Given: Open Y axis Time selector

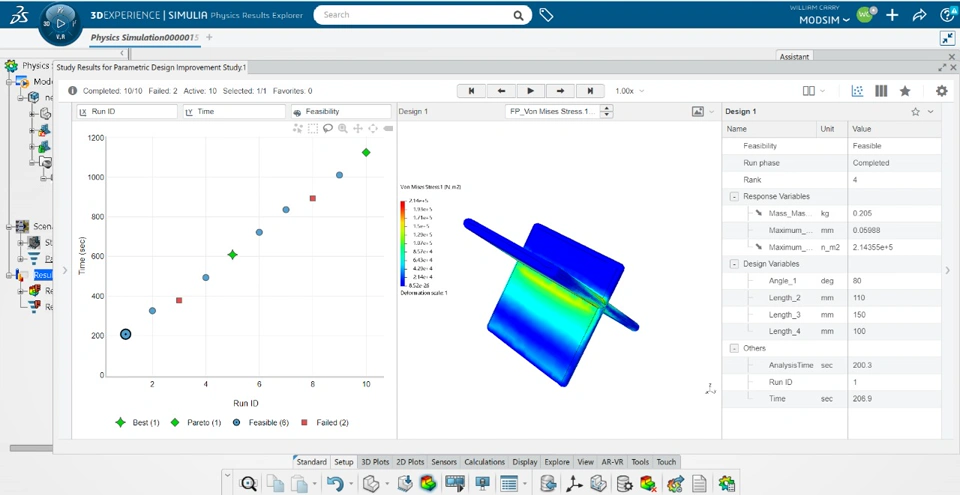Looking at the screenshot, I should [234, 111].
